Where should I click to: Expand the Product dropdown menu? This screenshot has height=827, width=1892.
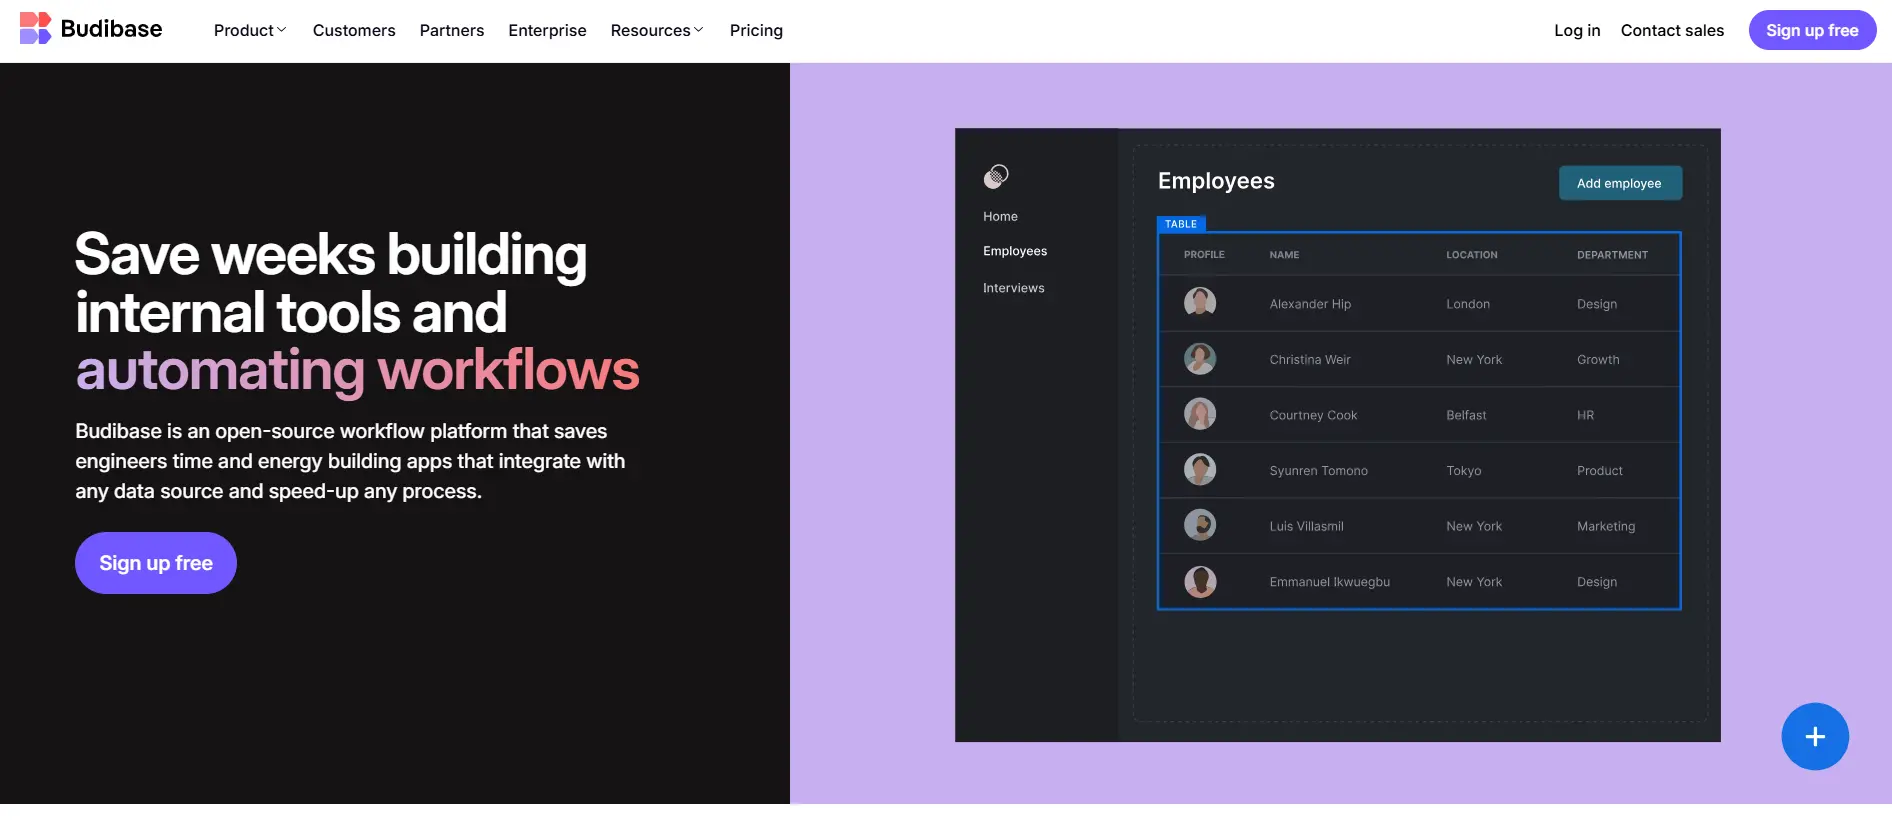coord(250,30)
